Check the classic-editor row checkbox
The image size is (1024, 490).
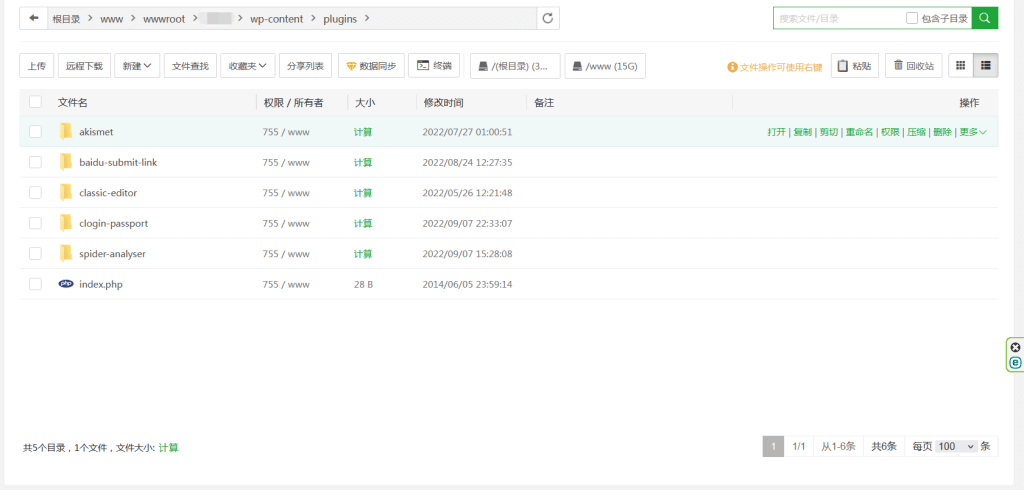[x=35, y=193]
